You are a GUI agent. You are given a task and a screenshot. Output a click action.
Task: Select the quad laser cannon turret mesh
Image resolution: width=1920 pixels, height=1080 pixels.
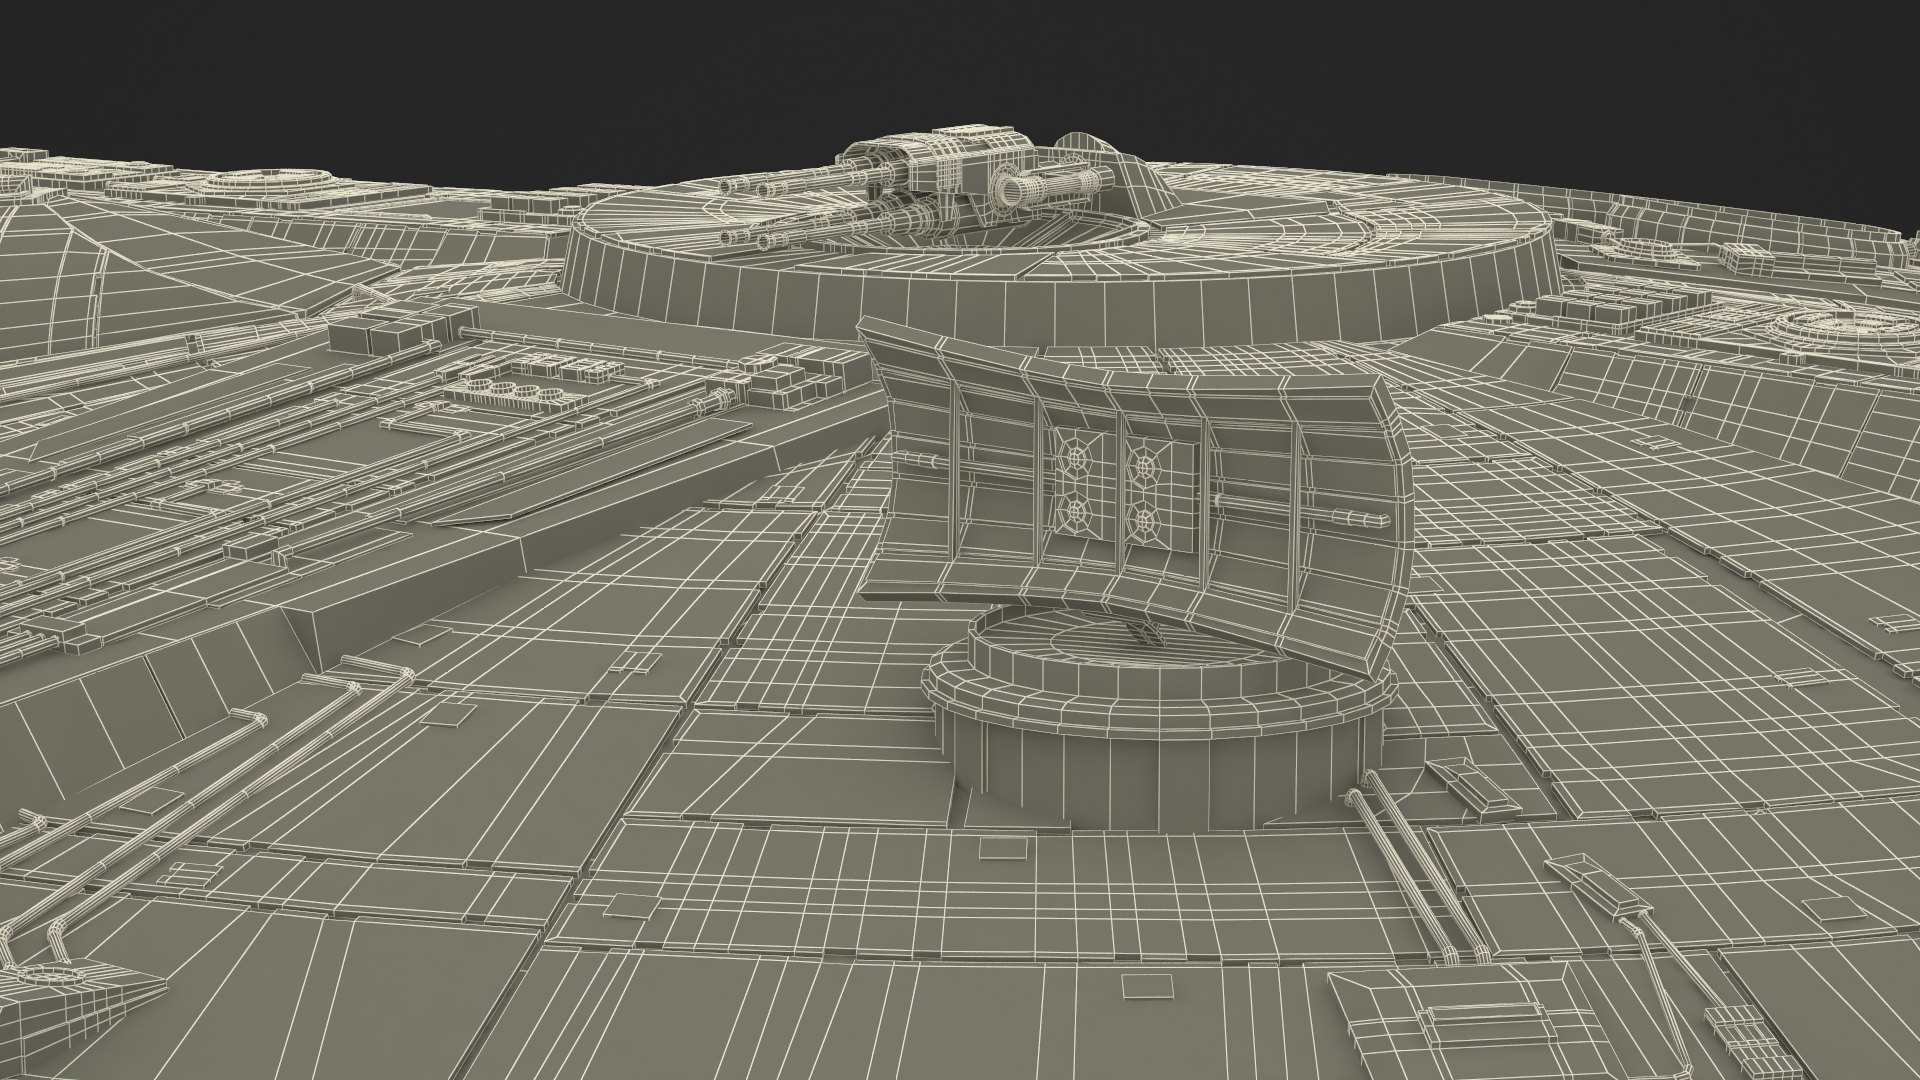(x=915, y=187)
